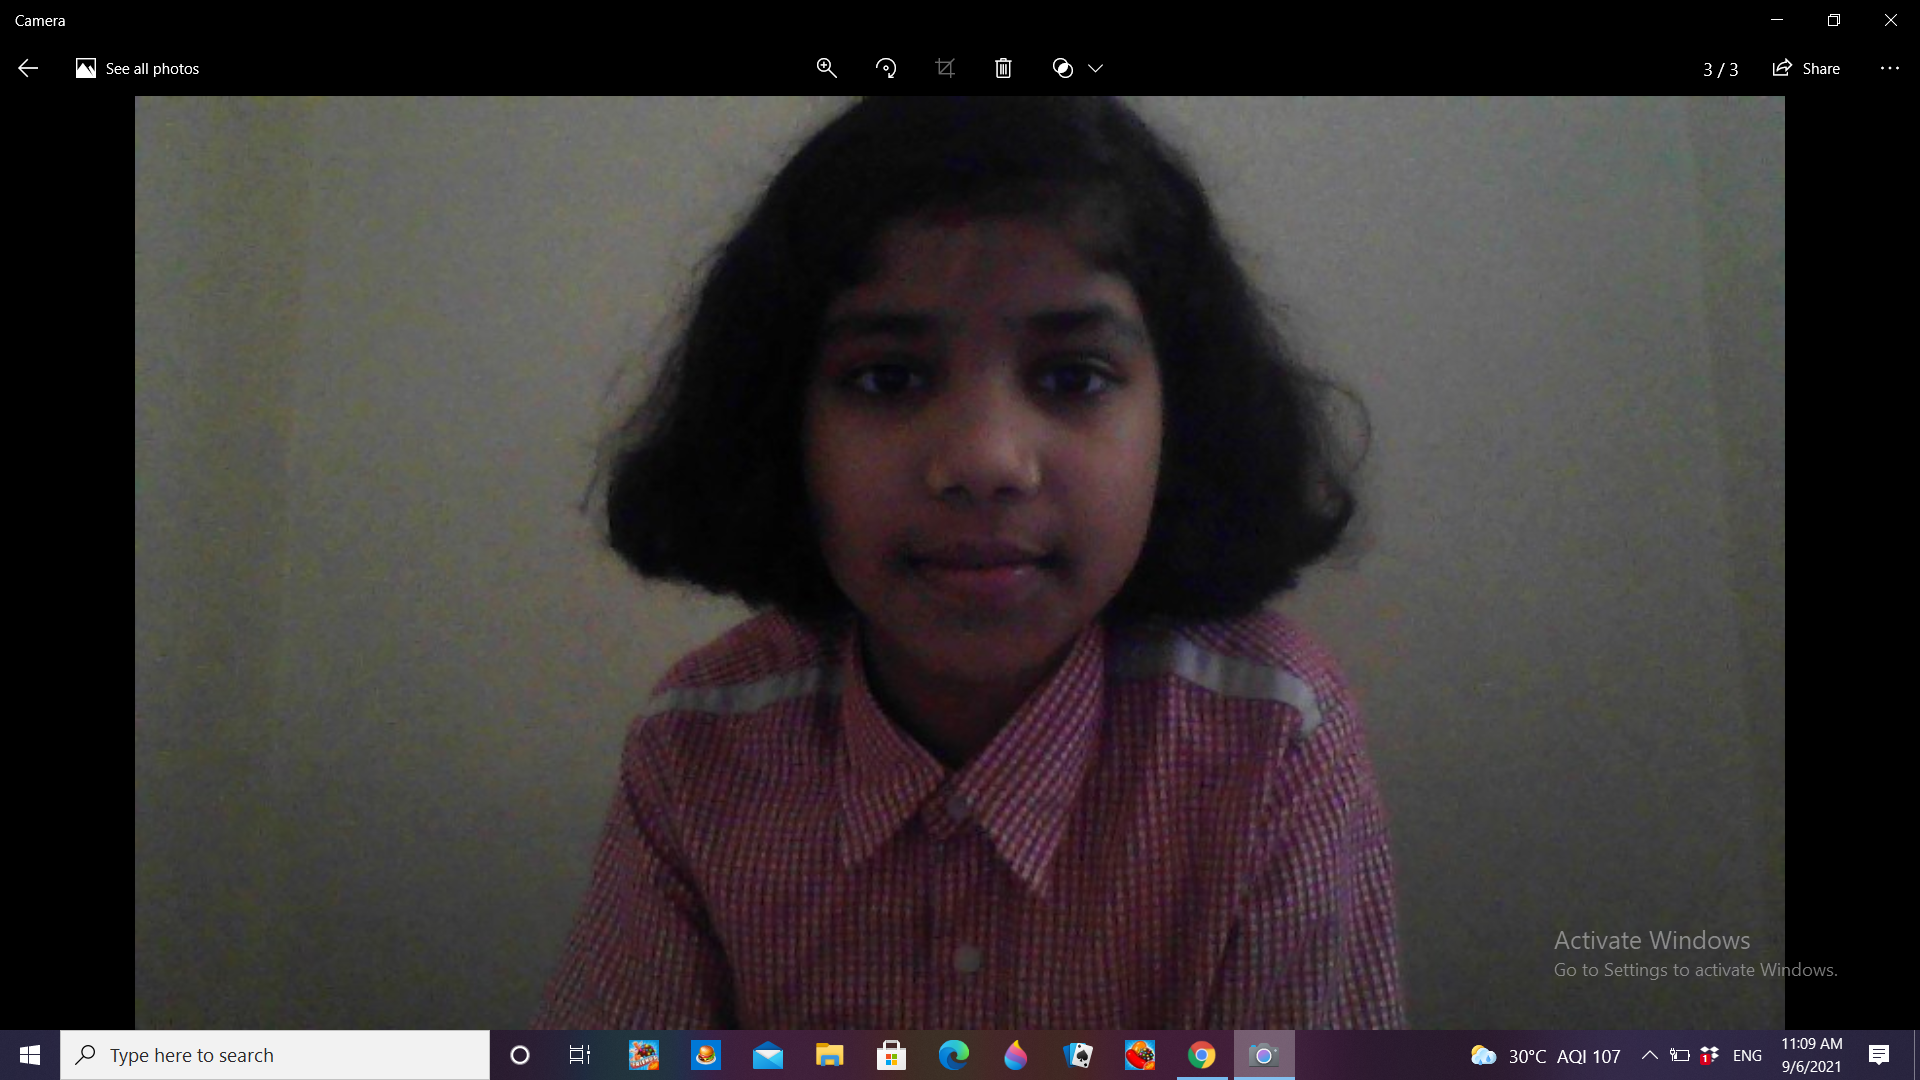Launch Google Chrome from taskbar
The height and width of the screenshot is (1080, 1920).
click(x=1202, y=1055)
